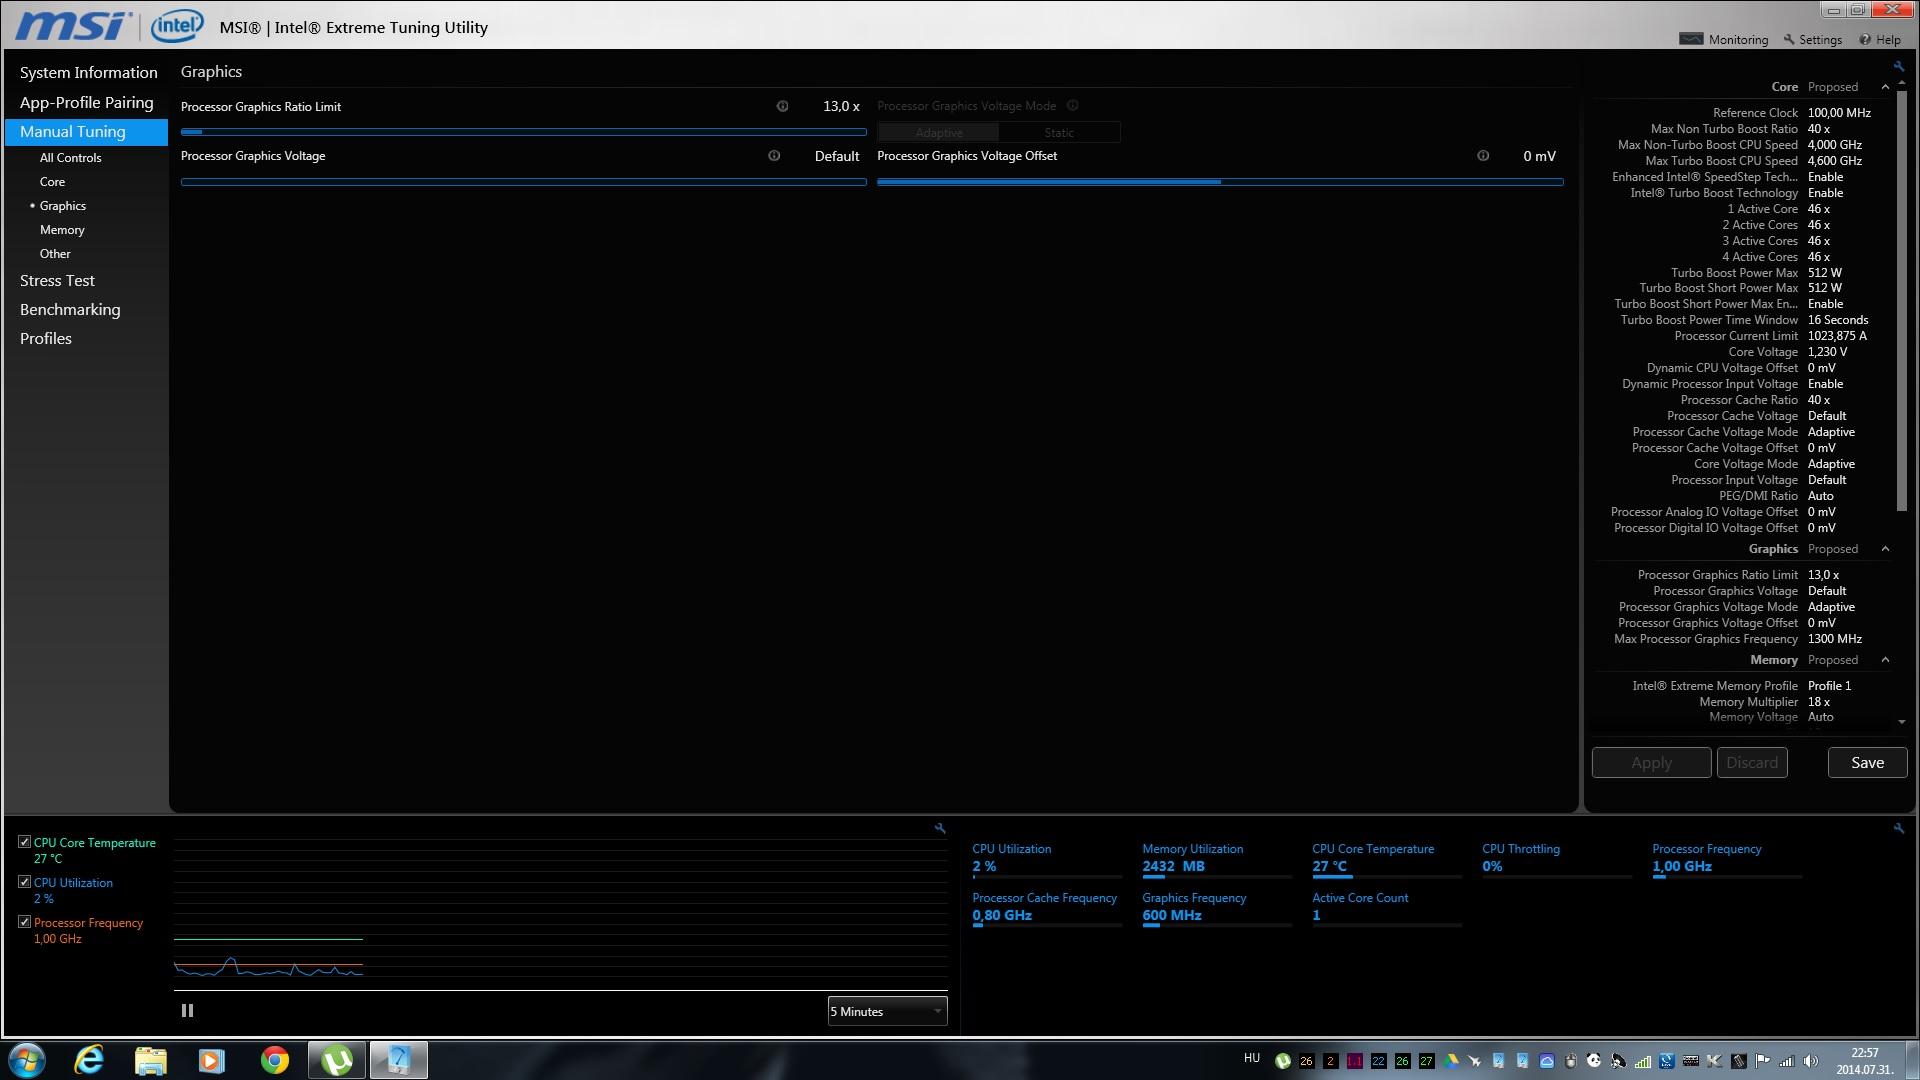Collapse the Graphics proposed section
The height and width of the screenshot is (1080, 1920).
(1885, 549)
